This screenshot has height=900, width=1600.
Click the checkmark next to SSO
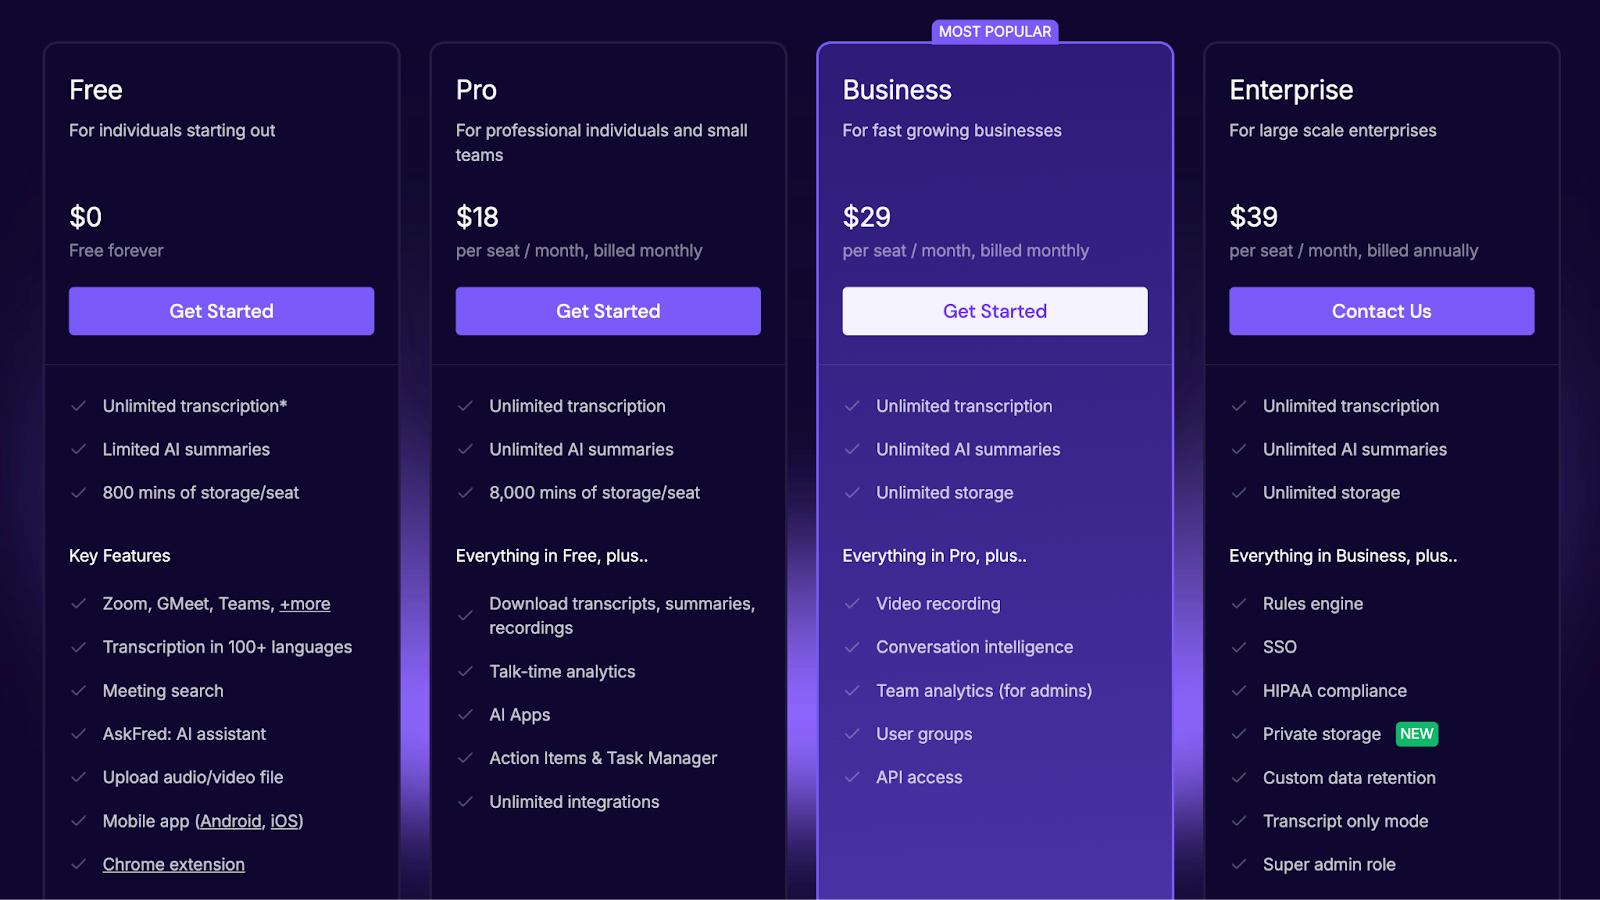1239,647
